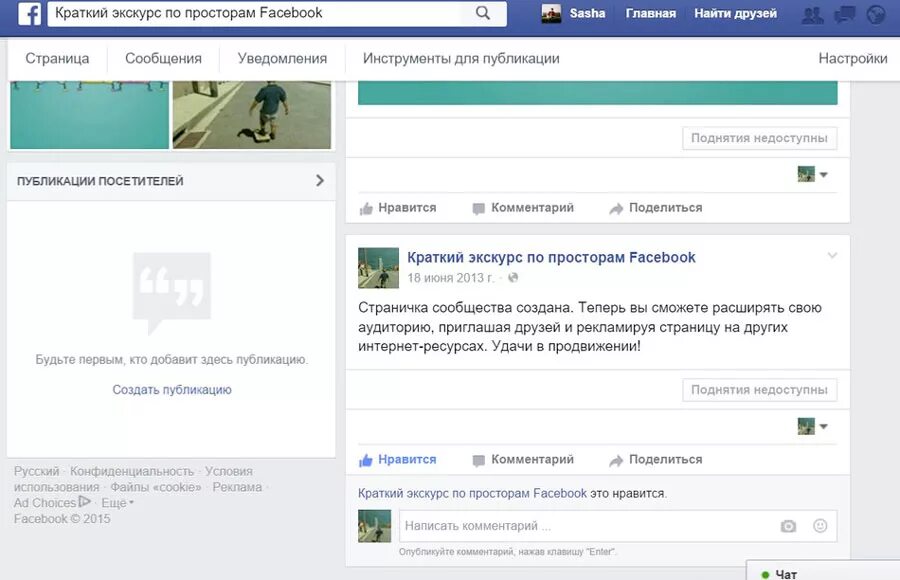
Task: Open the Уведомления tab
Action: (282, 59)
